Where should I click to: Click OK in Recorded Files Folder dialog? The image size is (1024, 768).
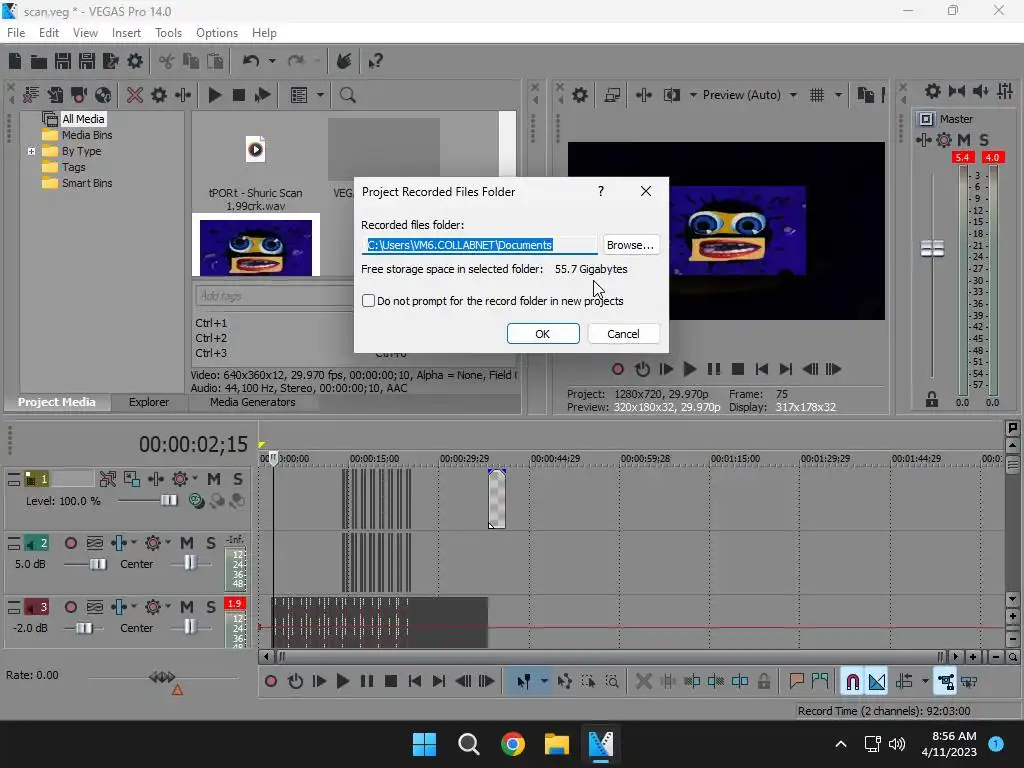point(543,334)
